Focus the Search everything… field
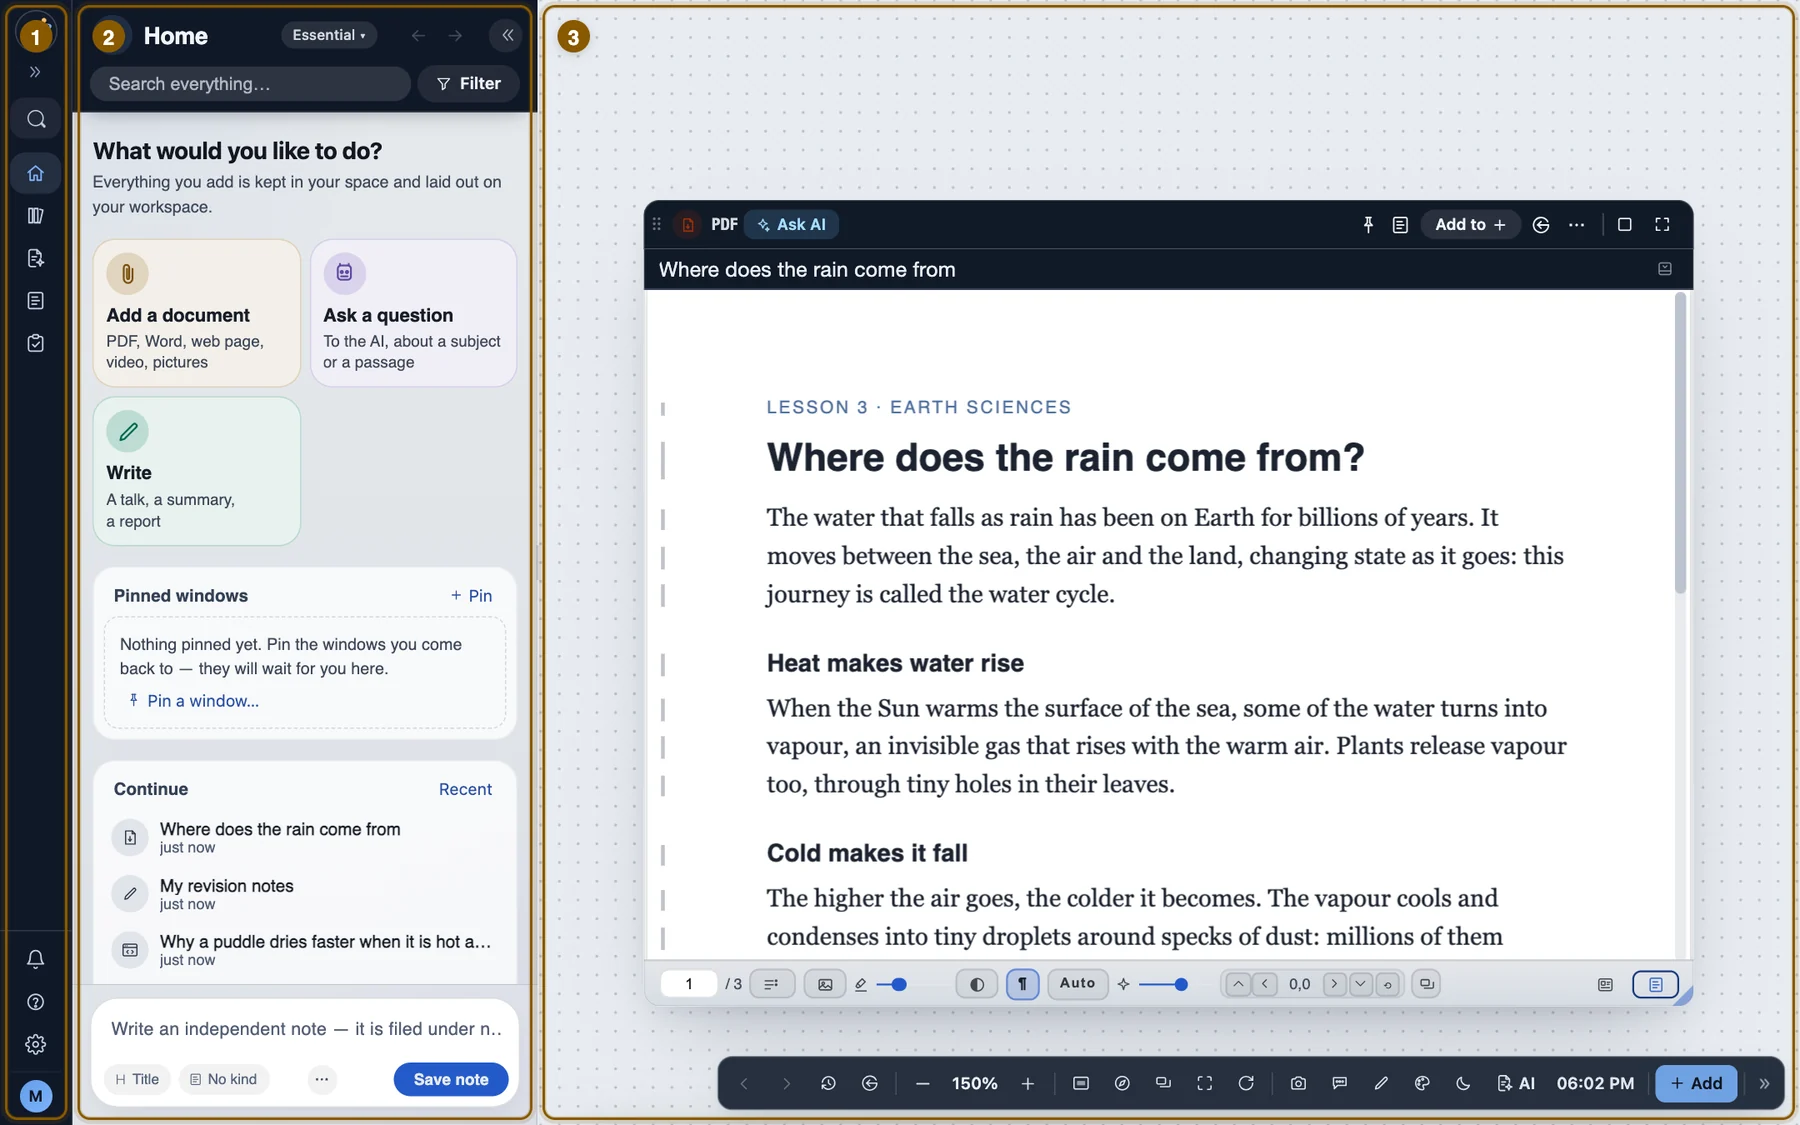The width and height of the screenshot is (1800, 1125). tap(250, 84)
